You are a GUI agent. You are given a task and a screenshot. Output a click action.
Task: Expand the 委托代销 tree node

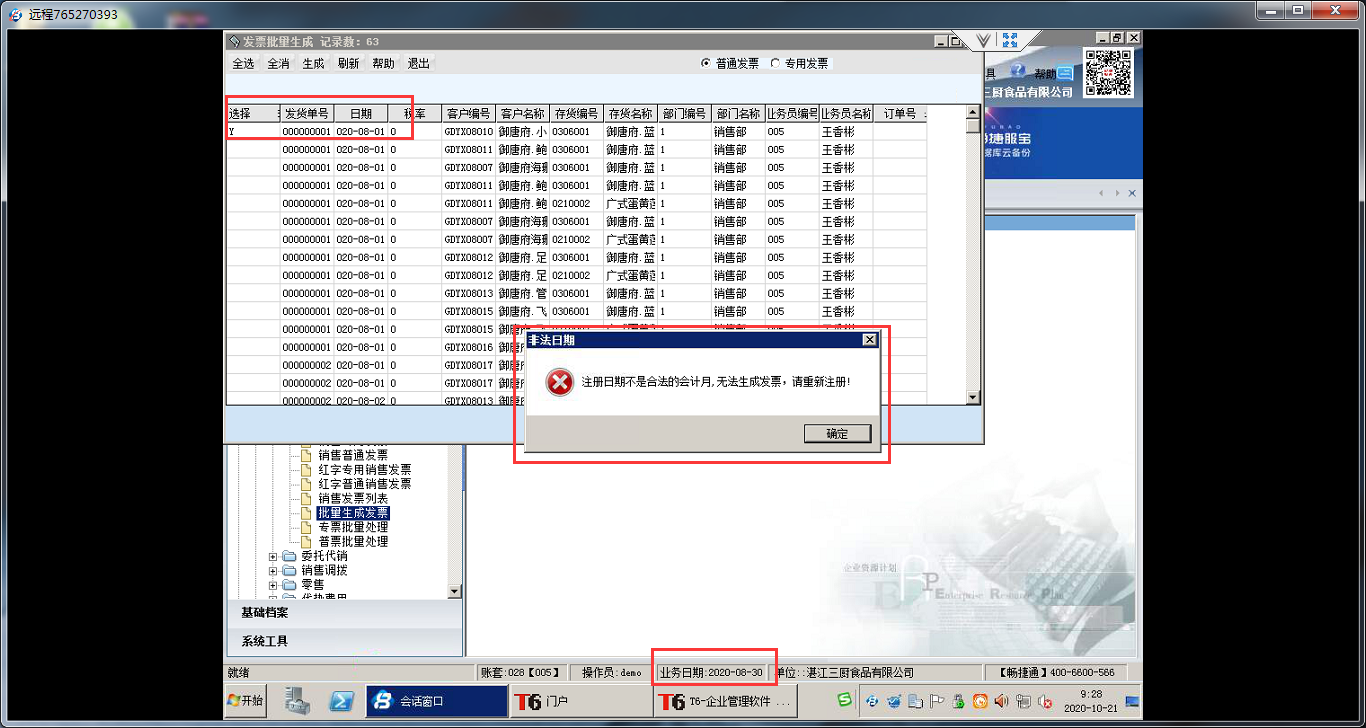pyautogui.click(x=274, y=556)
